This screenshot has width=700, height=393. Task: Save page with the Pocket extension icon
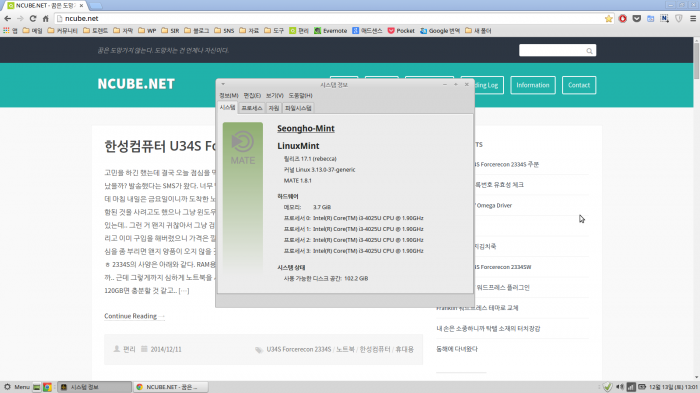click(637, 19)
